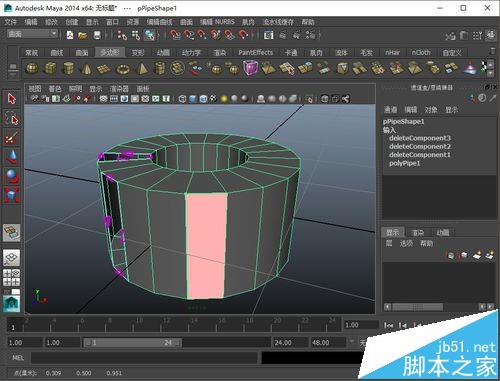Click the Open Scene folder icon
500x381 pixels.
tap(82, 35)
